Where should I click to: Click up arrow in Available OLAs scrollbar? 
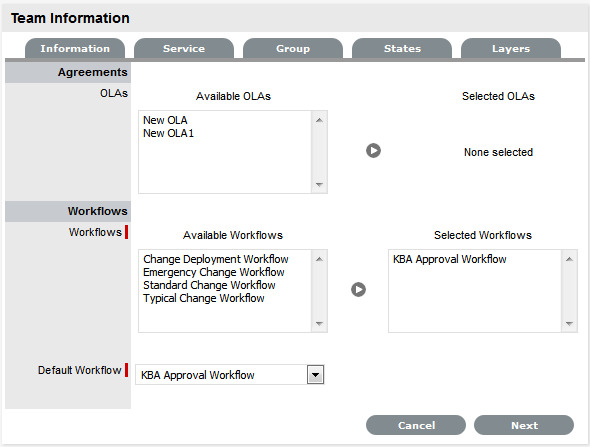point(319,120)
